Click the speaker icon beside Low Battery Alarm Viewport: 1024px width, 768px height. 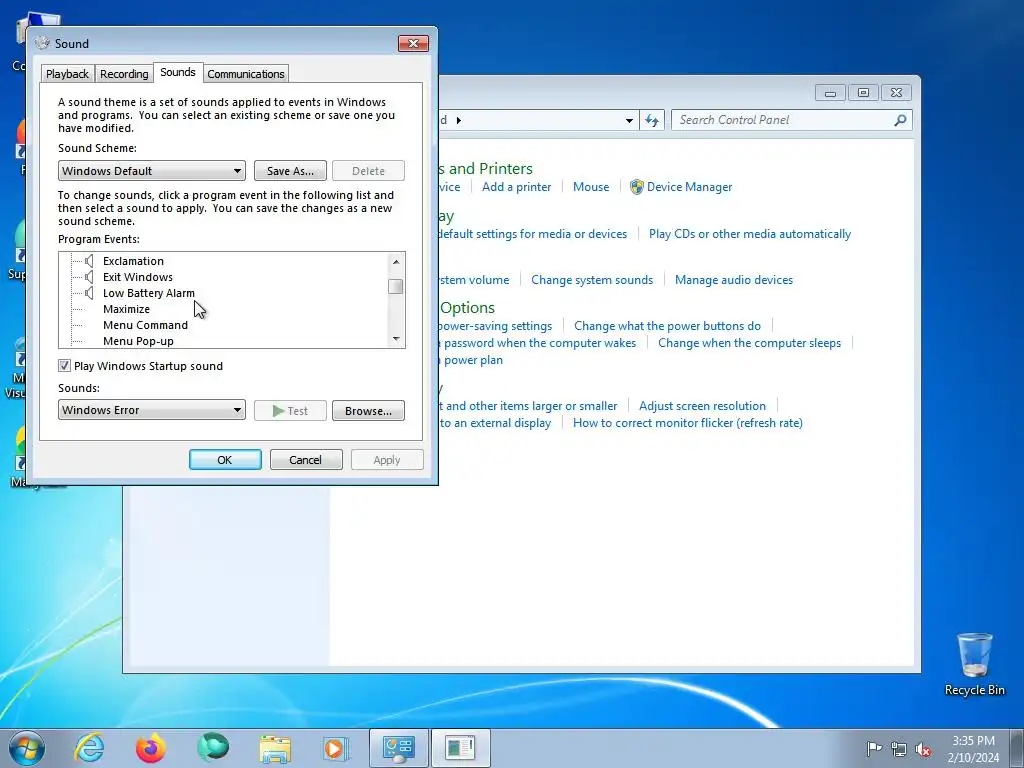coord(89,293)
